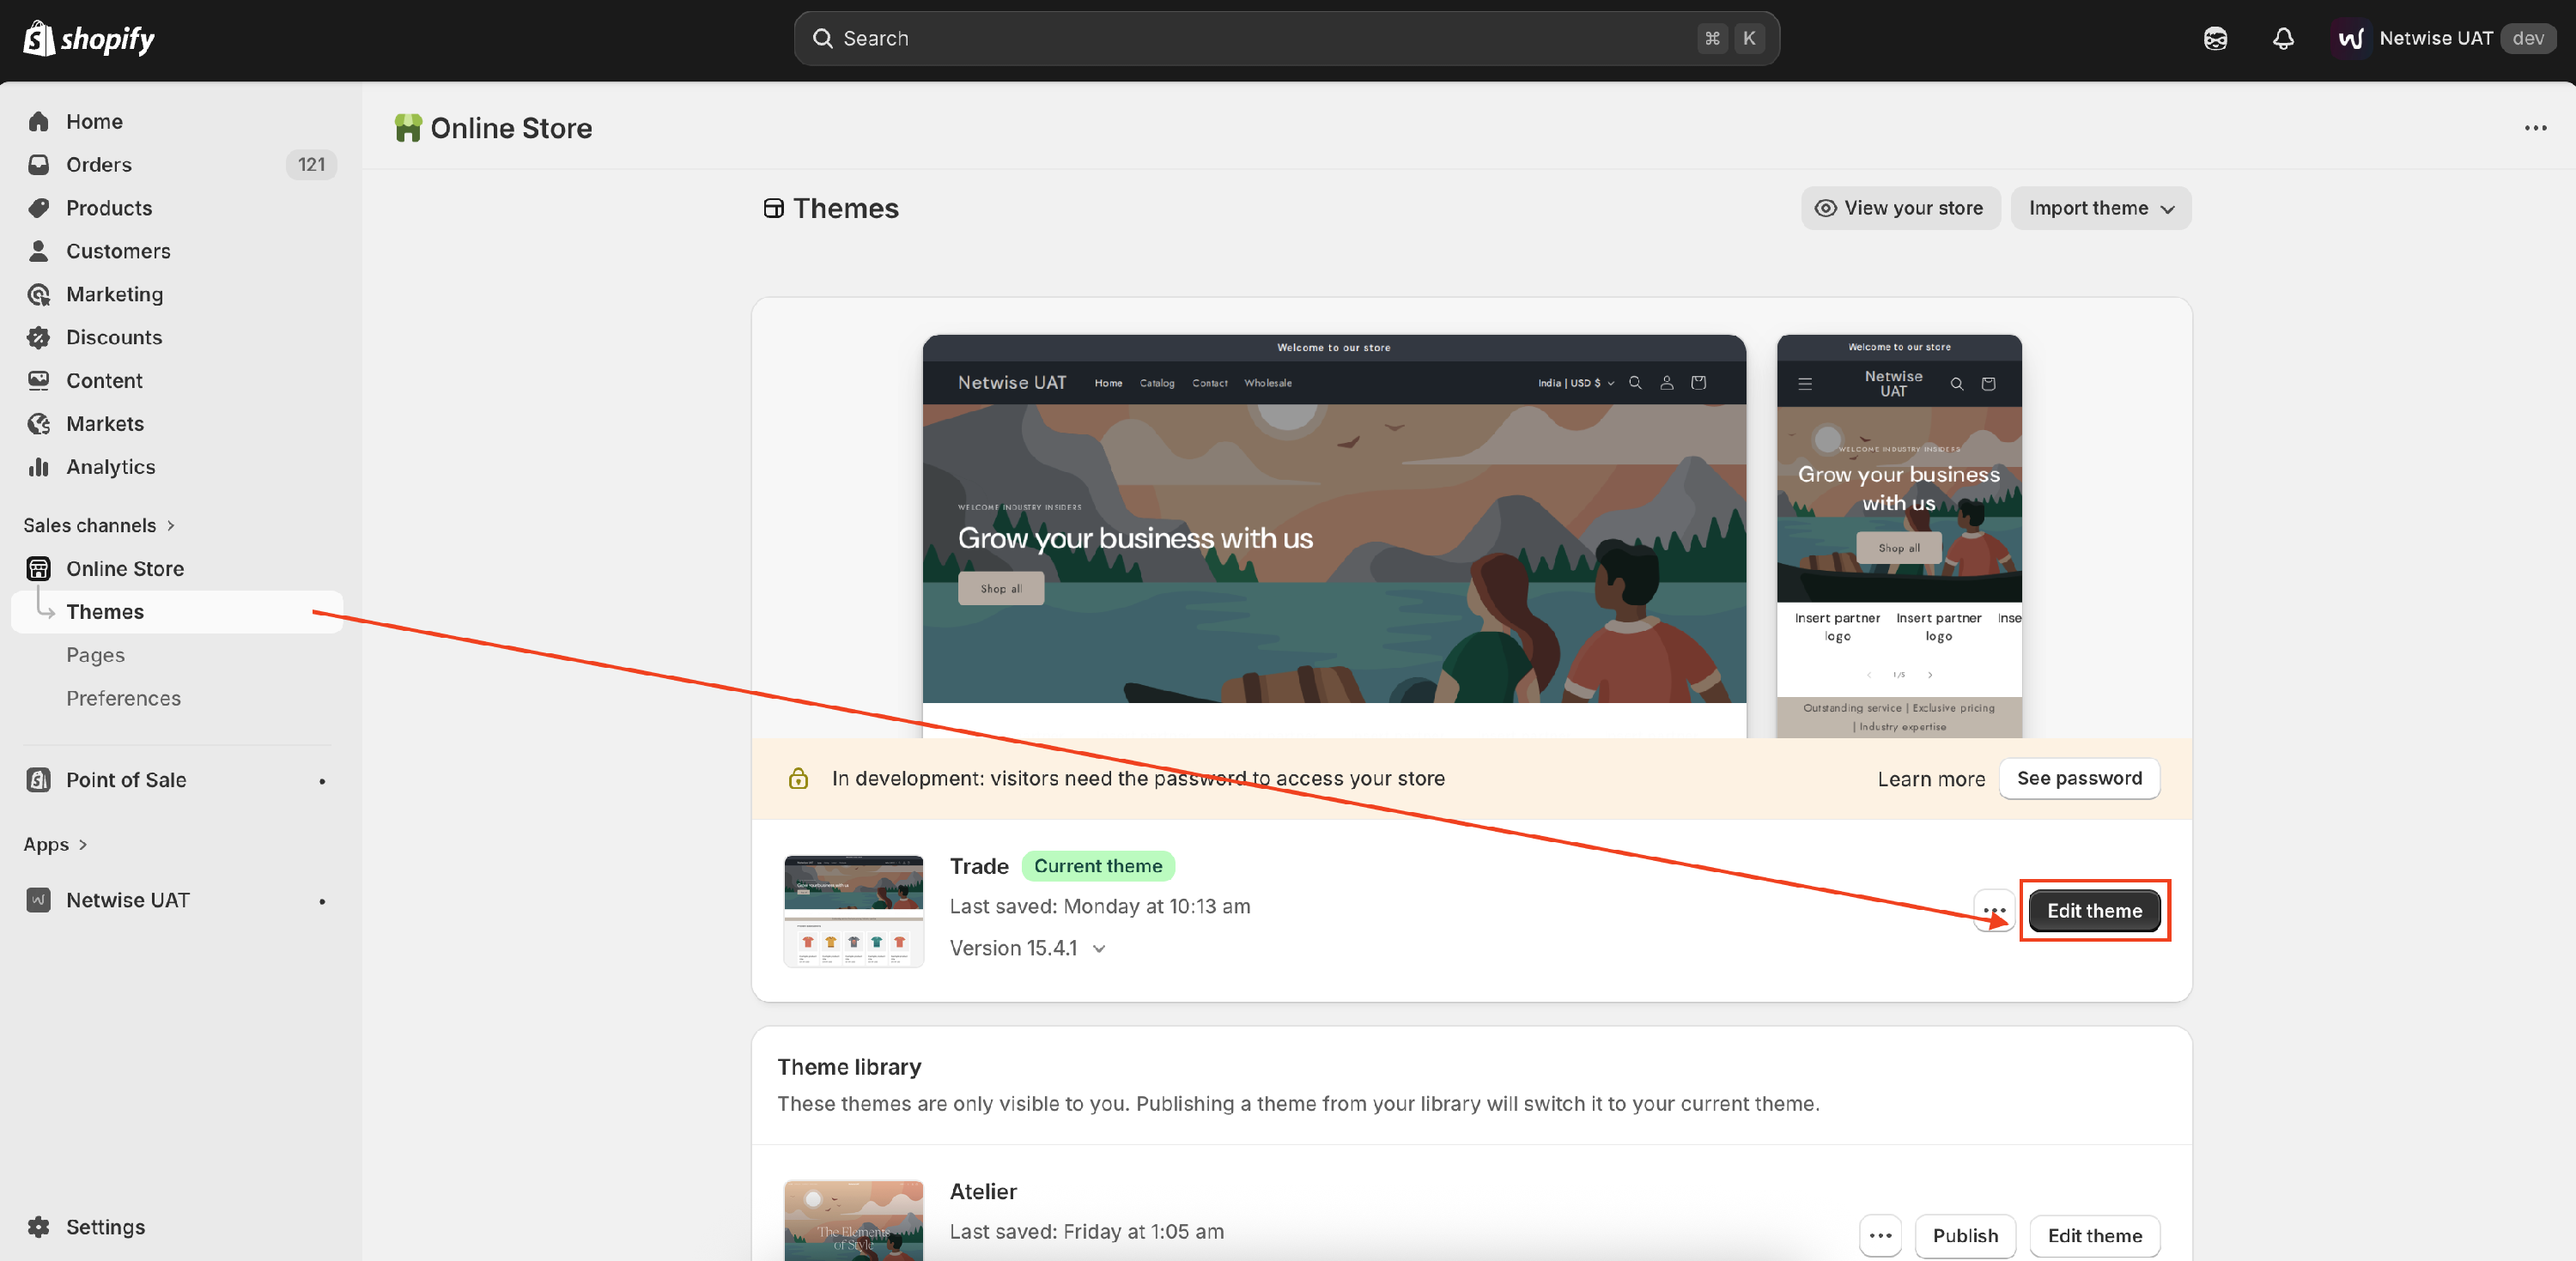Viewport: 2576px width, 1261px height.
Task: Click the notifications bell icon
Action: pyautogui.click(x=2283, y=39)
